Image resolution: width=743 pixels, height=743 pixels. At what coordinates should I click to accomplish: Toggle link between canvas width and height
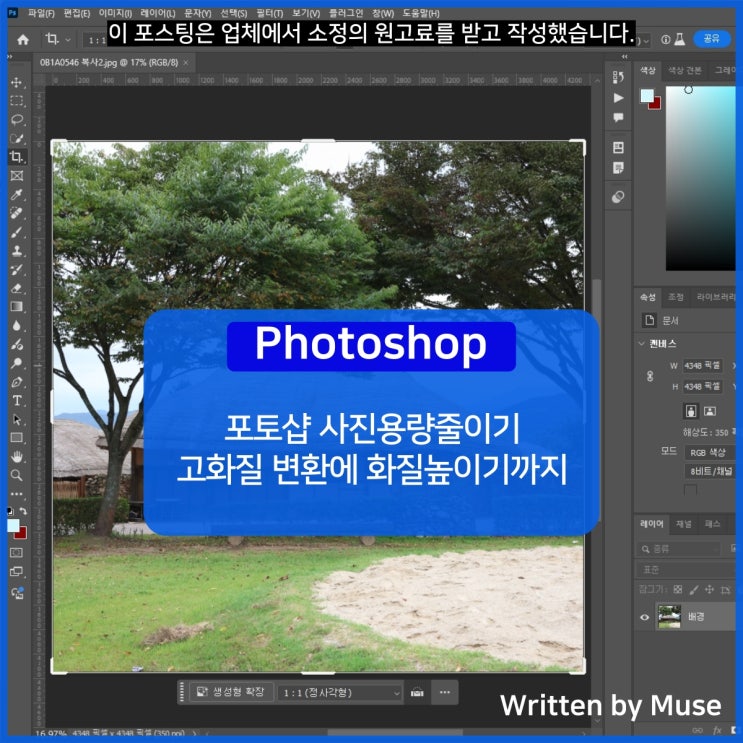[650, 376]
